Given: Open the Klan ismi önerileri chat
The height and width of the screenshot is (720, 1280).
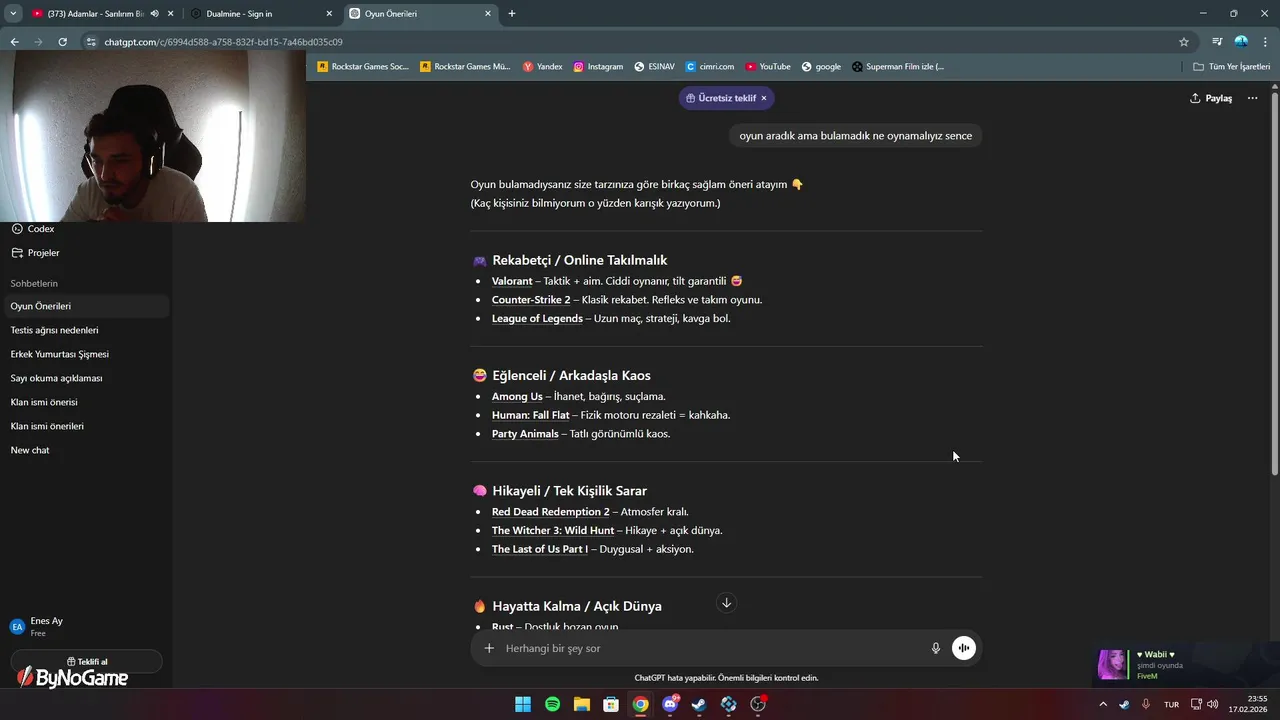Looking at the screenshot, I should pos(85,426).
